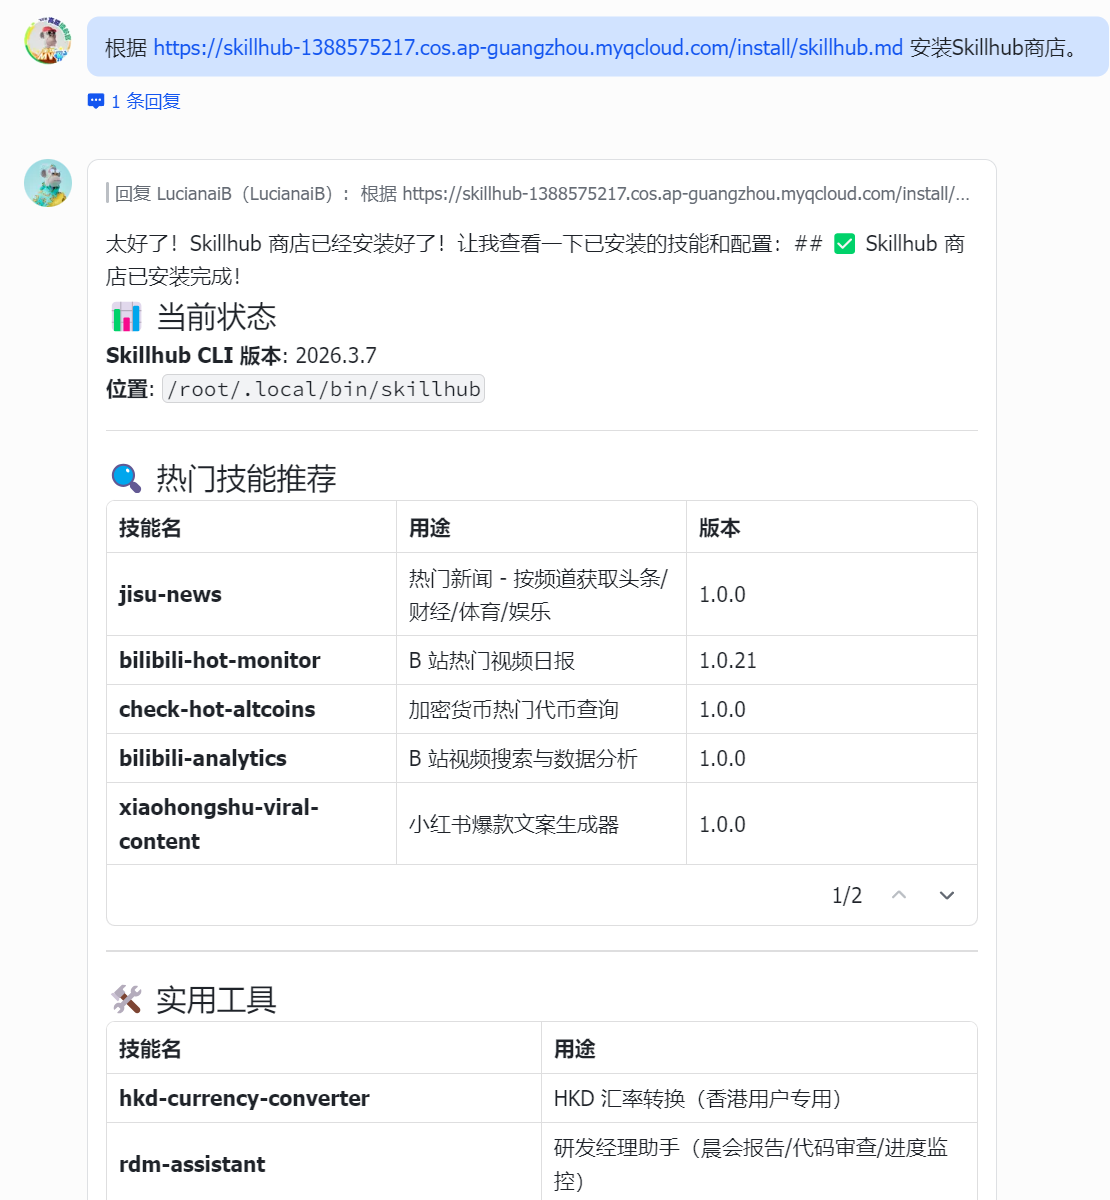
Task: Go to next page of hot skills table
Action: (x=946, y=895)
